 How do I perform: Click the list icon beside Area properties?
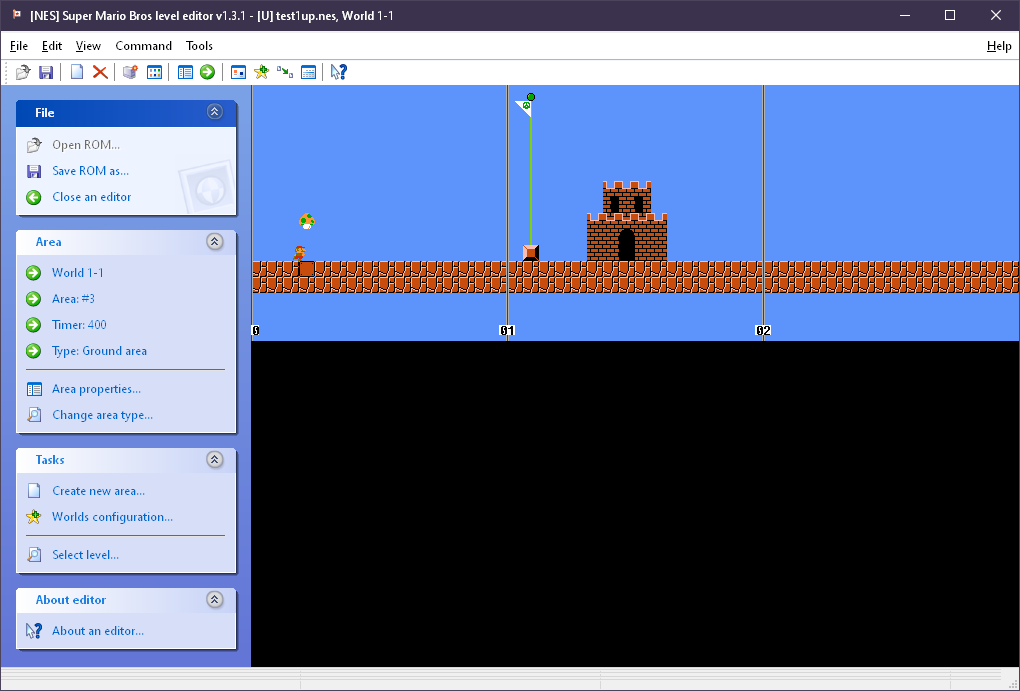click(x=34, y=389)
